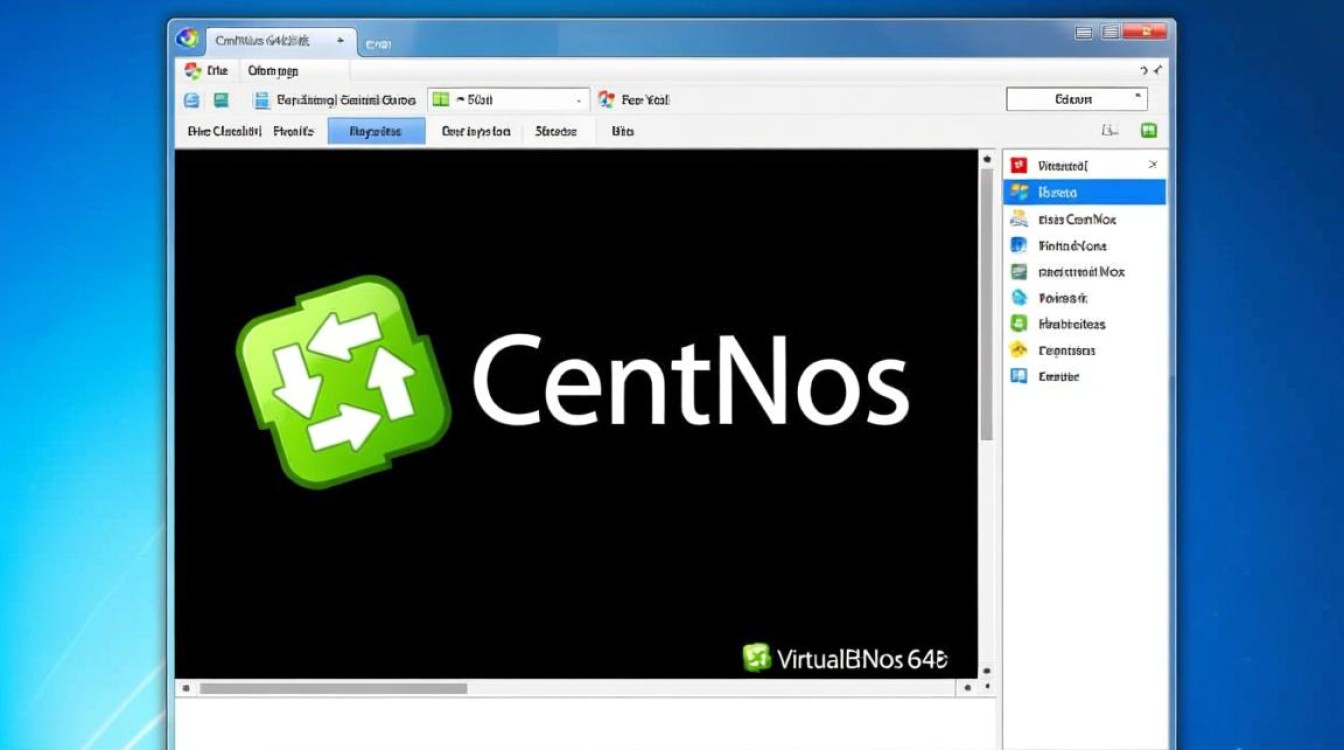The height and width of the screenshot is (750, 1344).
Task: Click the 'Bapdiinng Geniid Guoe' toolbar button label
Action: 346,100
